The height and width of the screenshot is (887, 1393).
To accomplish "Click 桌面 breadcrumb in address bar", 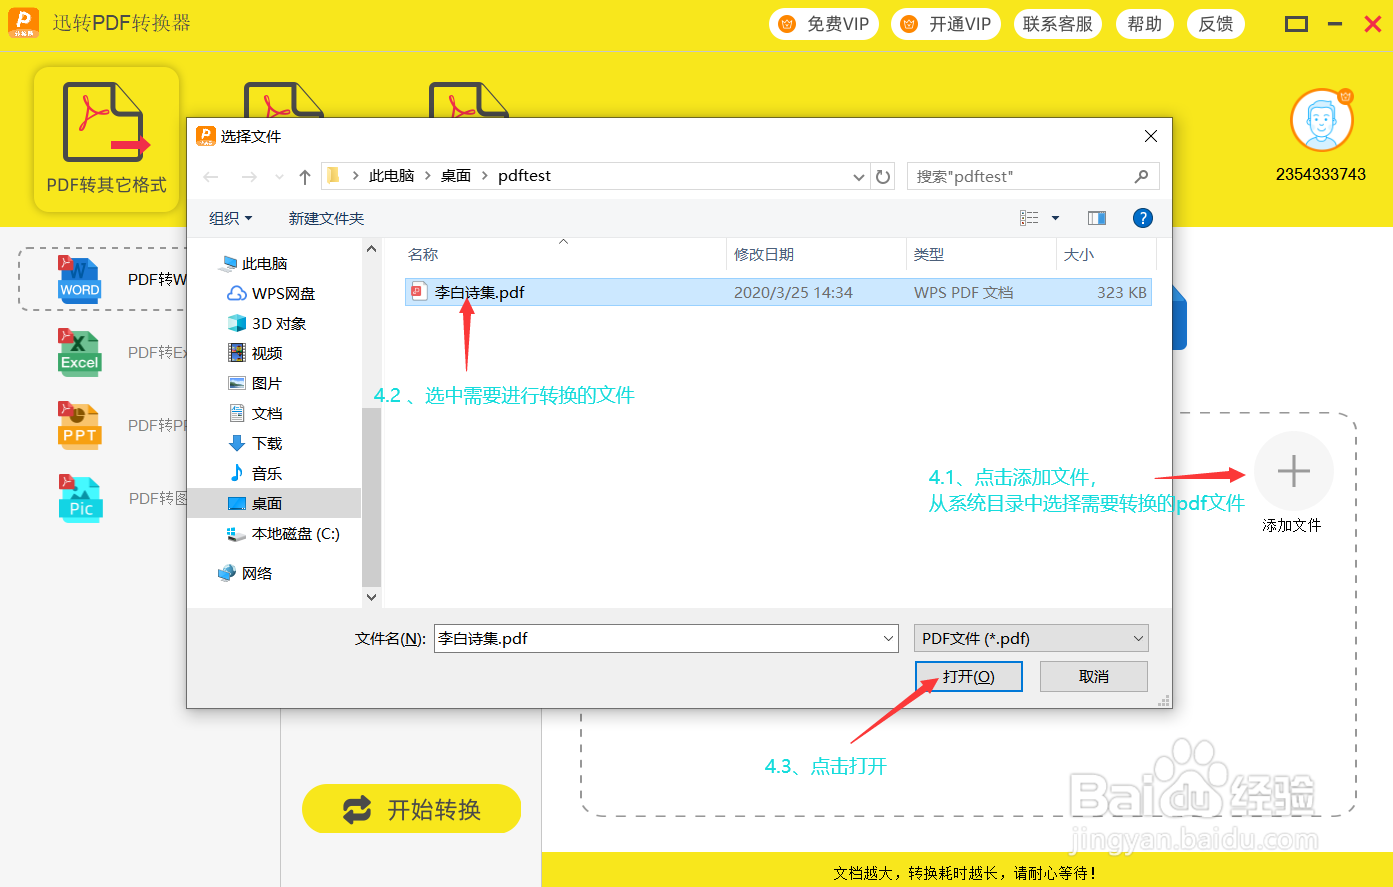I will pos(456,176).
